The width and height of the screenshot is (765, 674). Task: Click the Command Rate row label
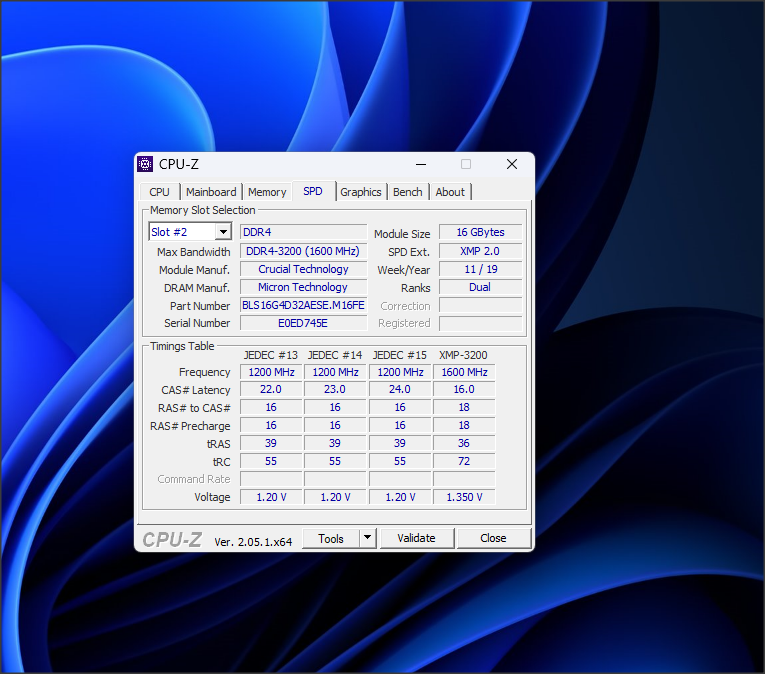pos(194,479)
